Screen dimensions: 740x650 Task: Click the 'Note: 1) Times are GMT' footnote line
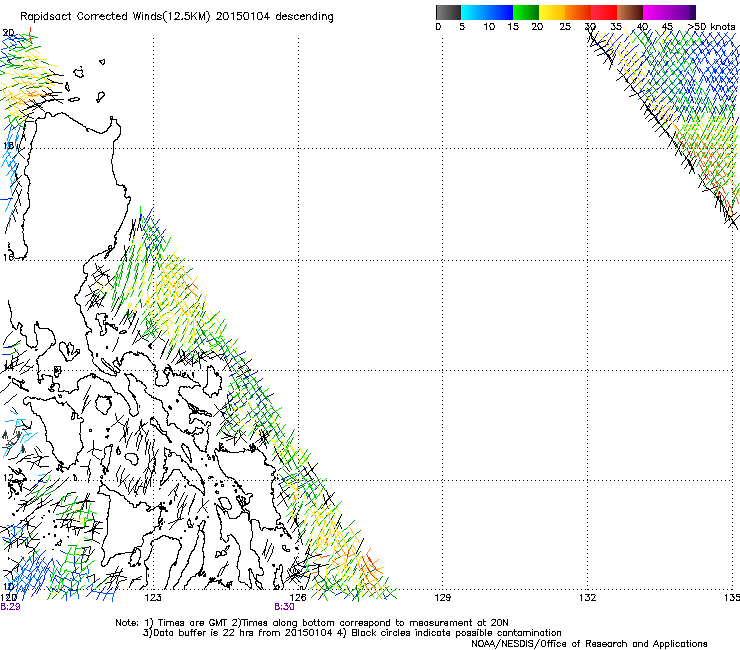click(x=312, y=623)
